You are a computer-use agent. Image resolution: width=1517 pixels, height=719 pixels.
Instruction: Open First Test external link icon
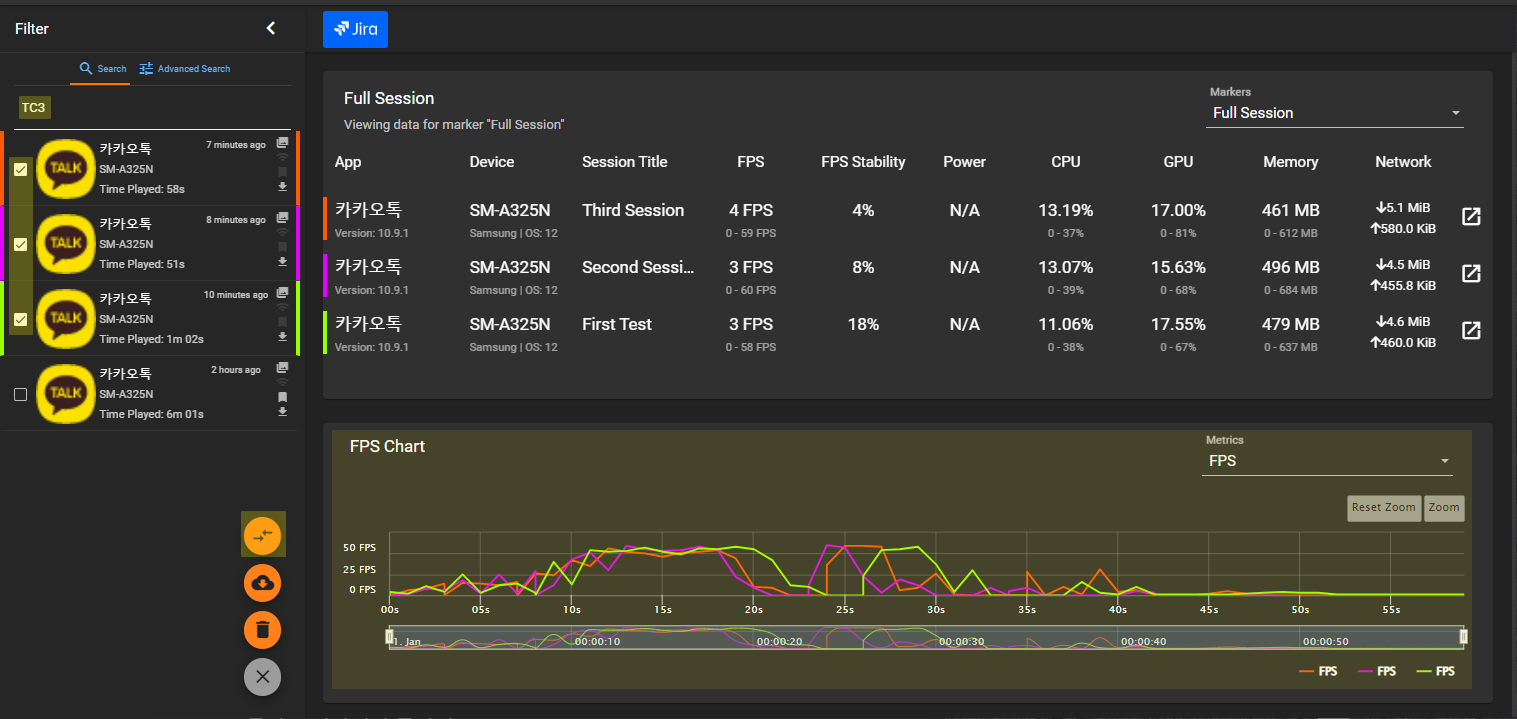pyautogui.click(x=1471, y=330)
